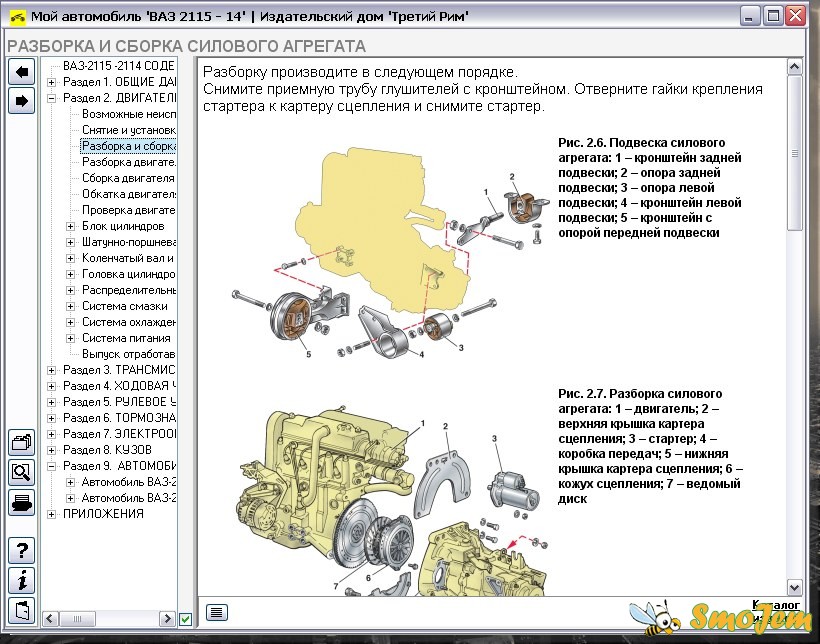The image size is (820, 644).
Task: Collapse Раздел 9. АВТОМОБИЛИ node
Action: pyautogui.click(x=51, y=466)
